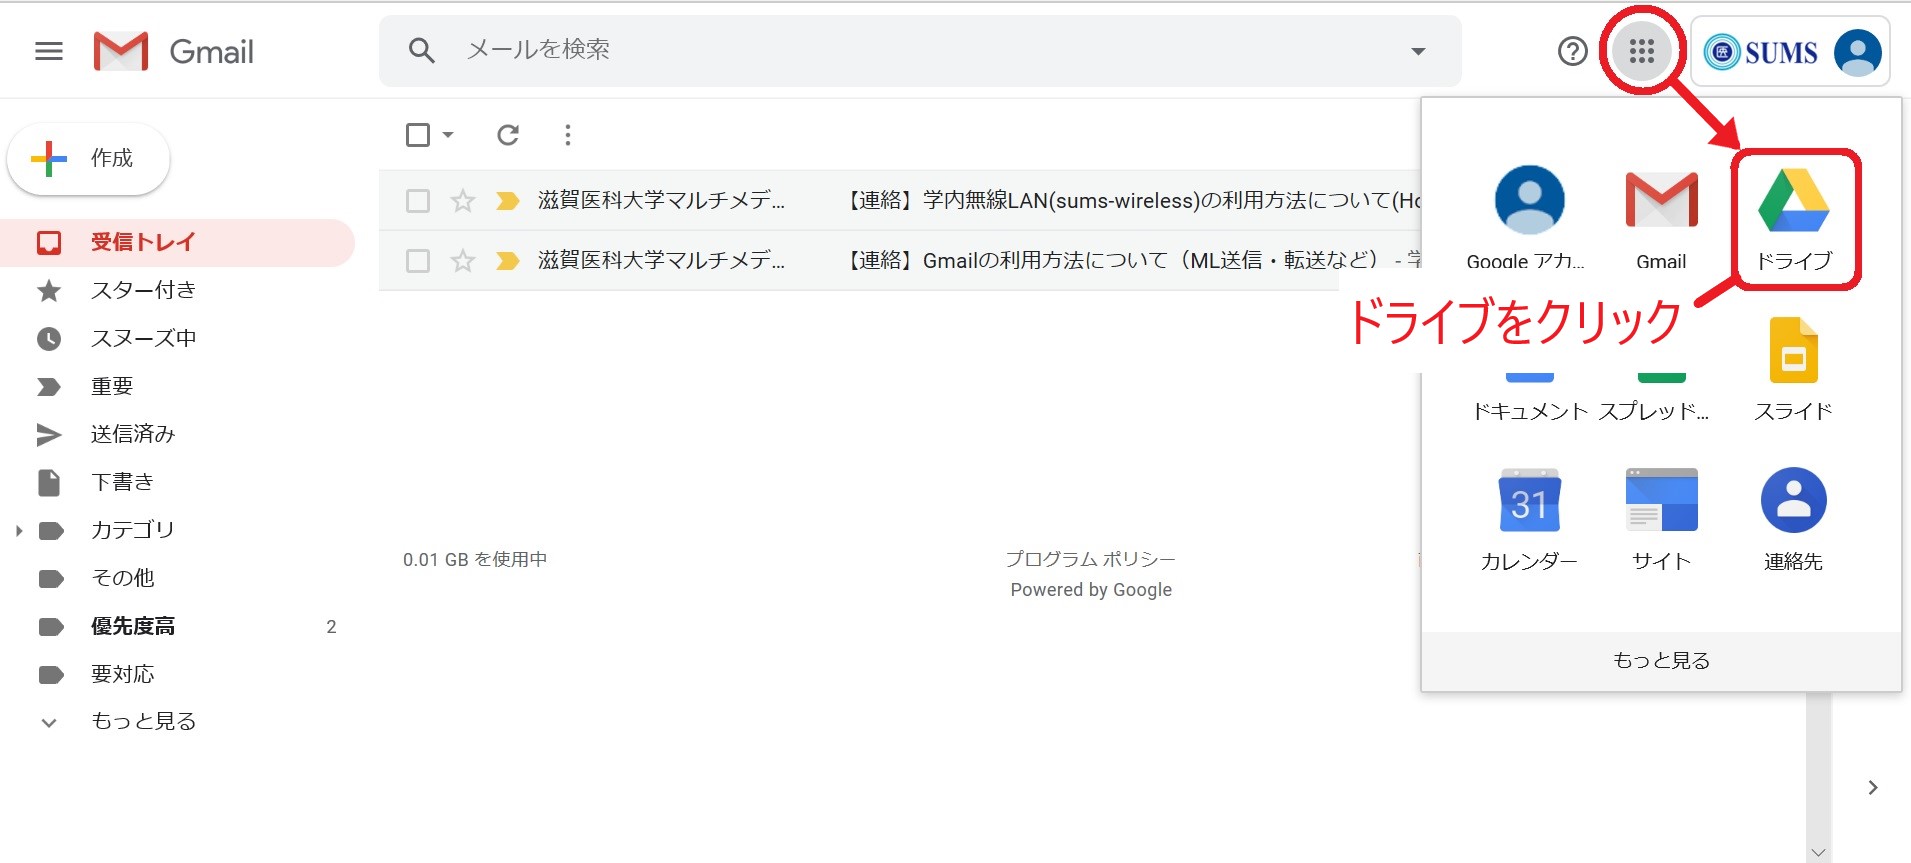1911x863 pixels.
Task: Open the main hamburger menu
Action: point(49,51)
